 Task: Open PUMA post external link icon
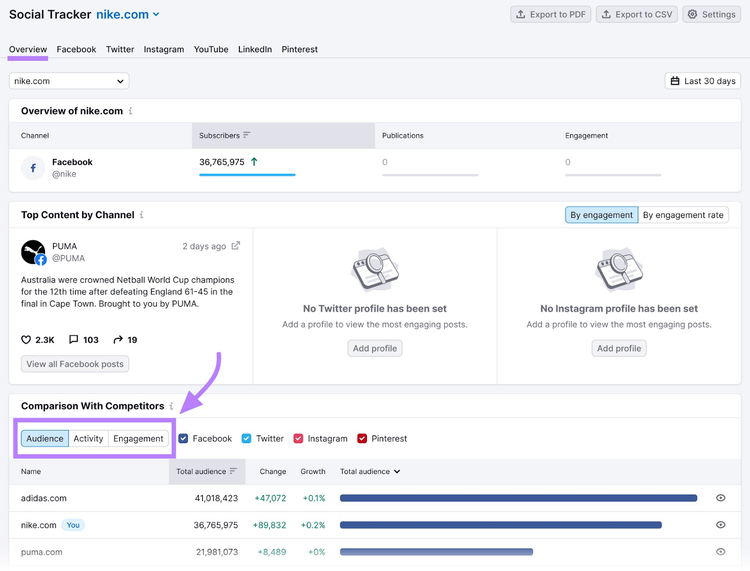235,246
